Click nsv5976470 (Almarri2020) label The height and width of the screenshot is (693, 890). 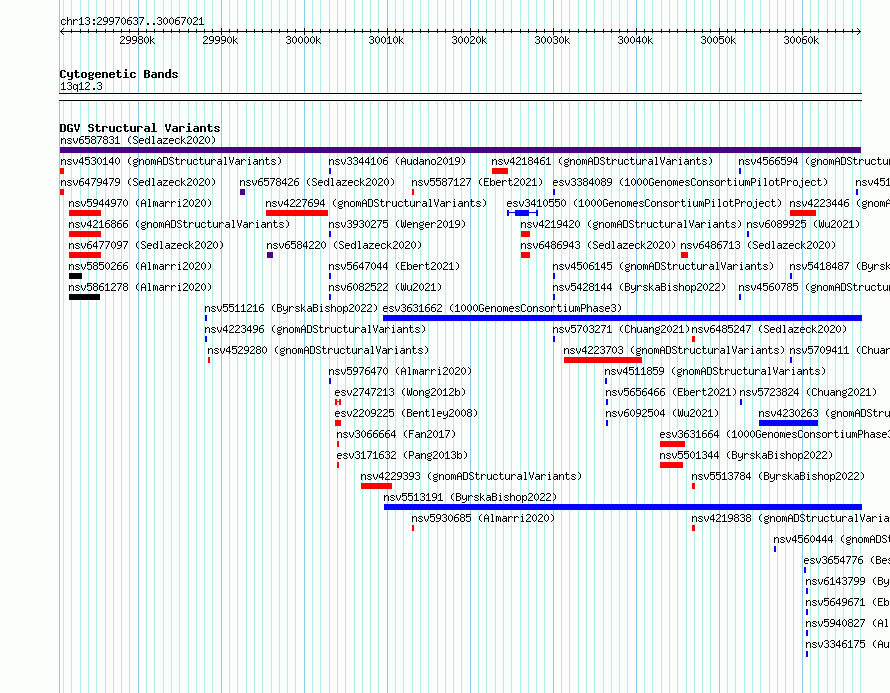(x=400, y=371)
